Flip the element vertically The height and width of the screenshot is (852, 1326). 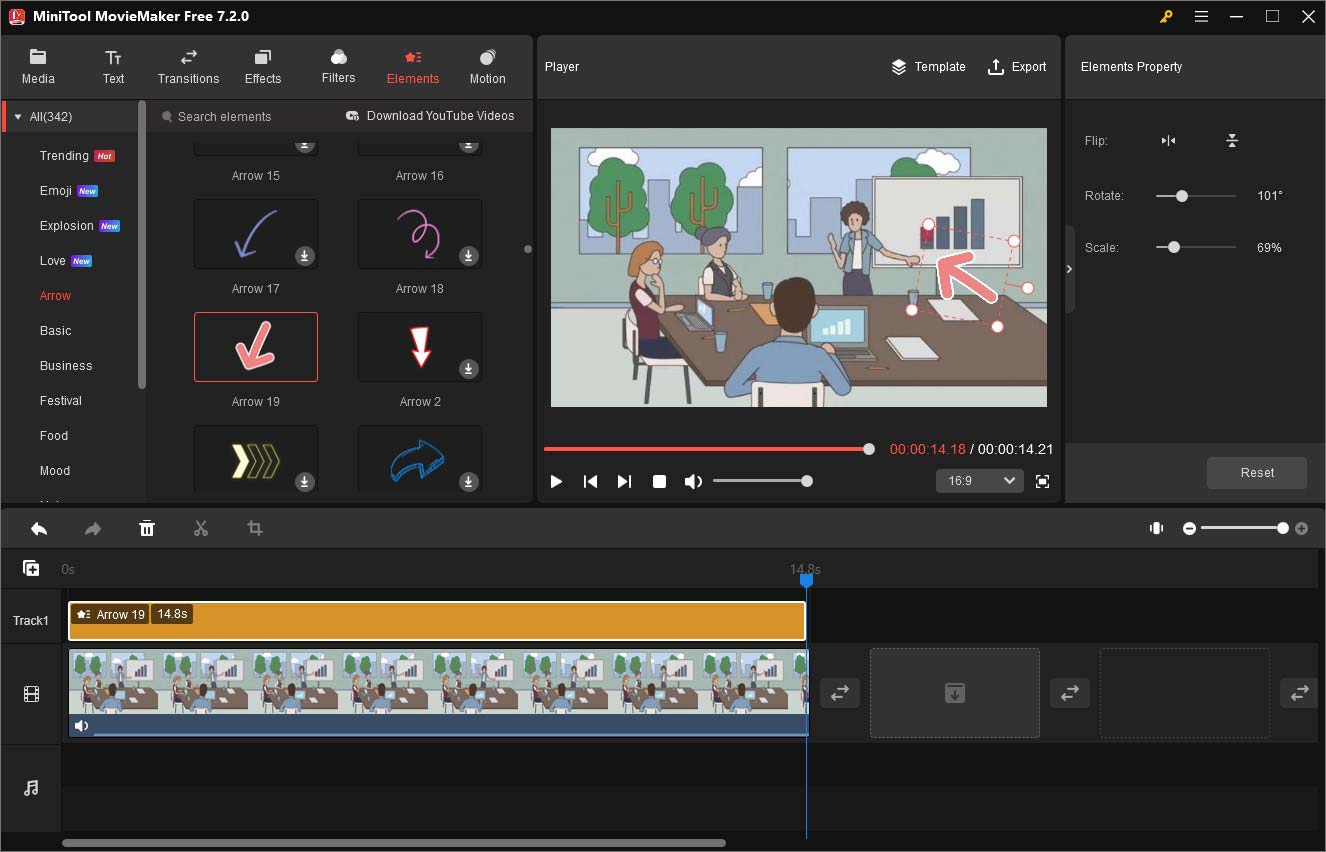(1232, 141)
